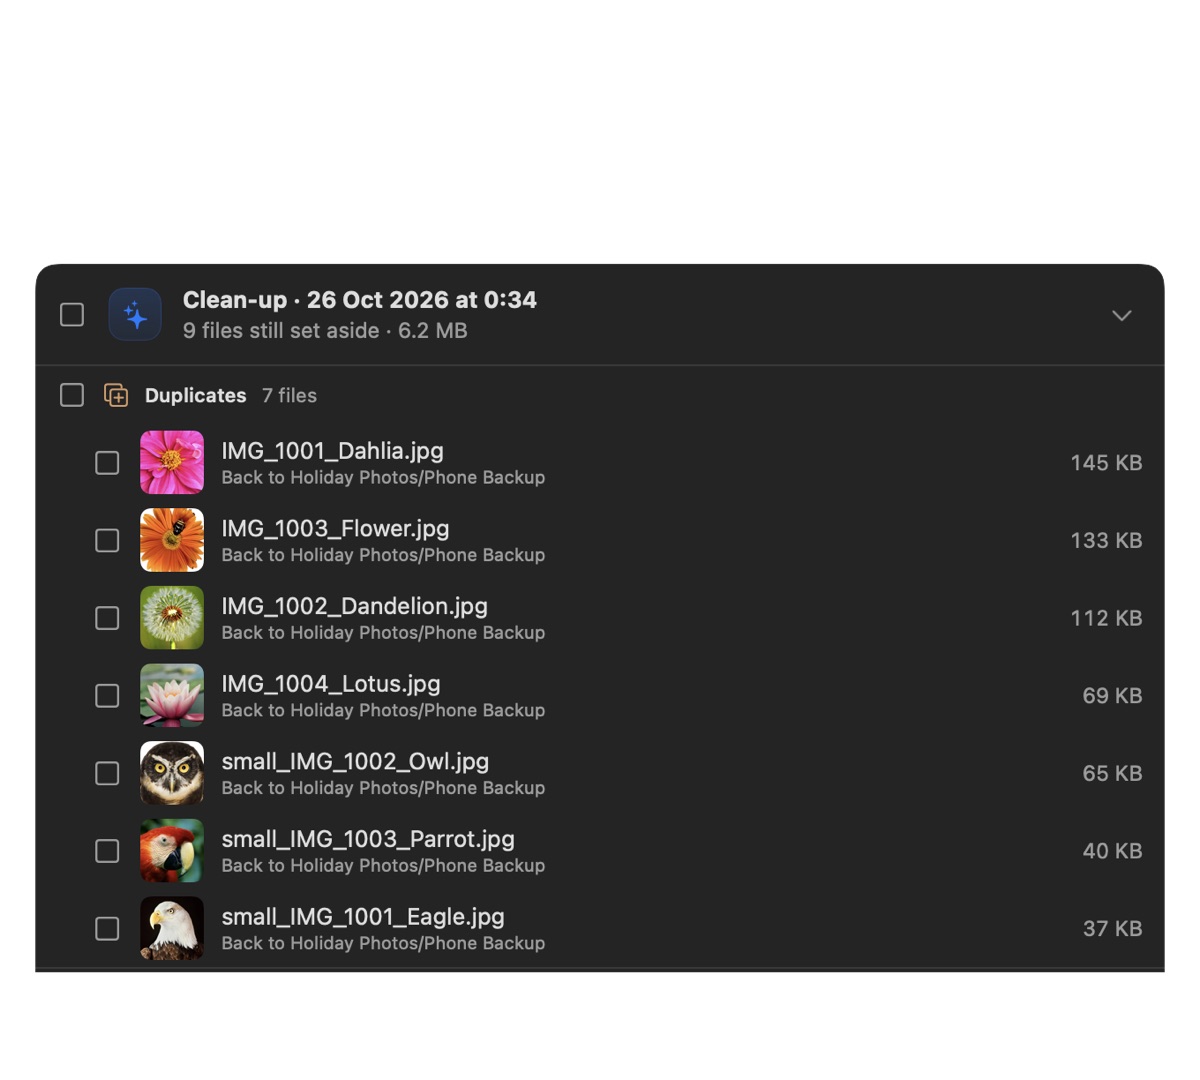This screenshot has height=1080, width=1200.
Task: Click the 133 KB size value
Action: click(1106, 540)
